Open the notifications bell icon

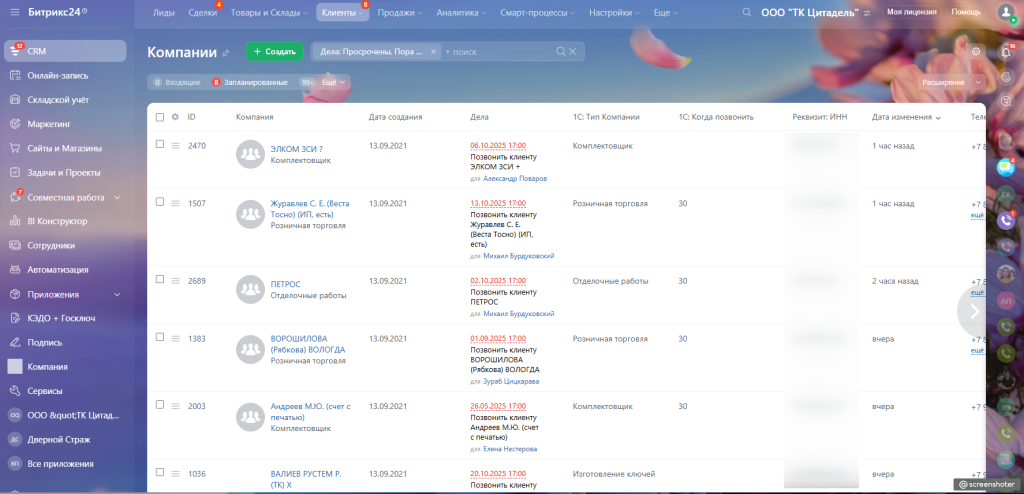[1006, 50]
